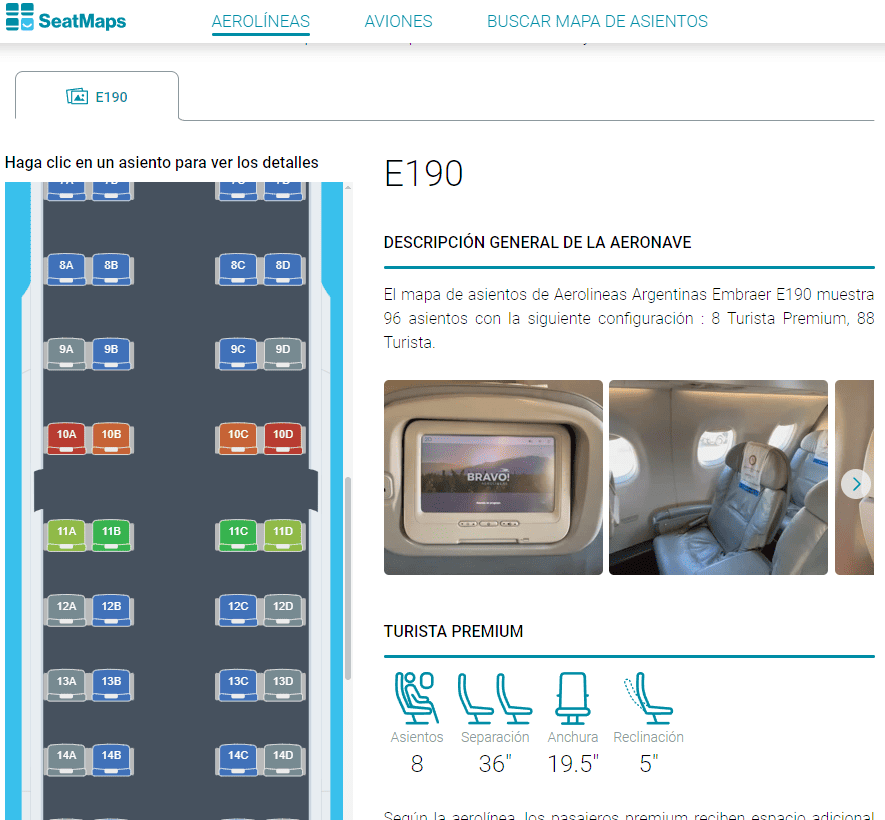Open the AEROLÍNEAS menu

[261, 21]
